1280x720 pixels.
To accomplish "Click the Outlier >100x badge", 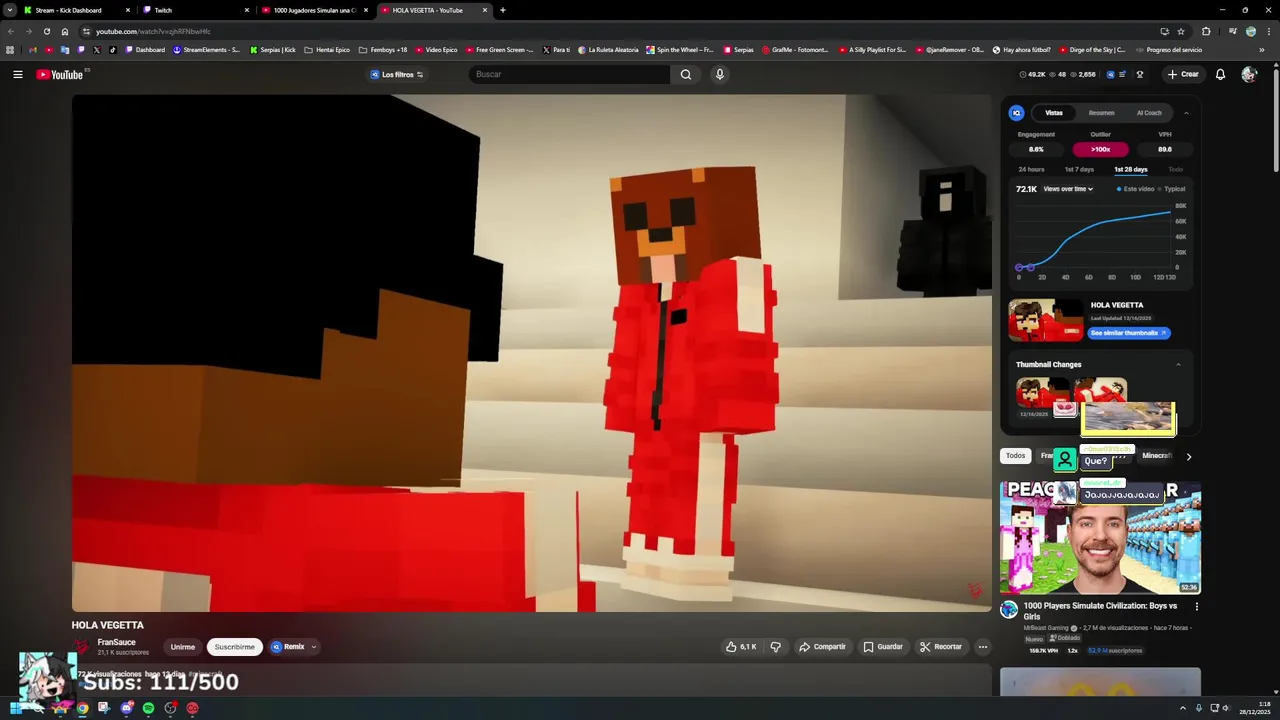I will click(1100, 149).
